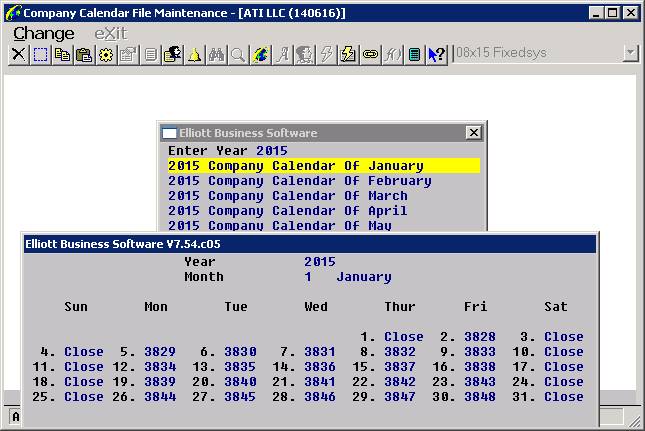Click the person with notes icon
Viewport: 645px width, 431px height.
coord(172,54)
